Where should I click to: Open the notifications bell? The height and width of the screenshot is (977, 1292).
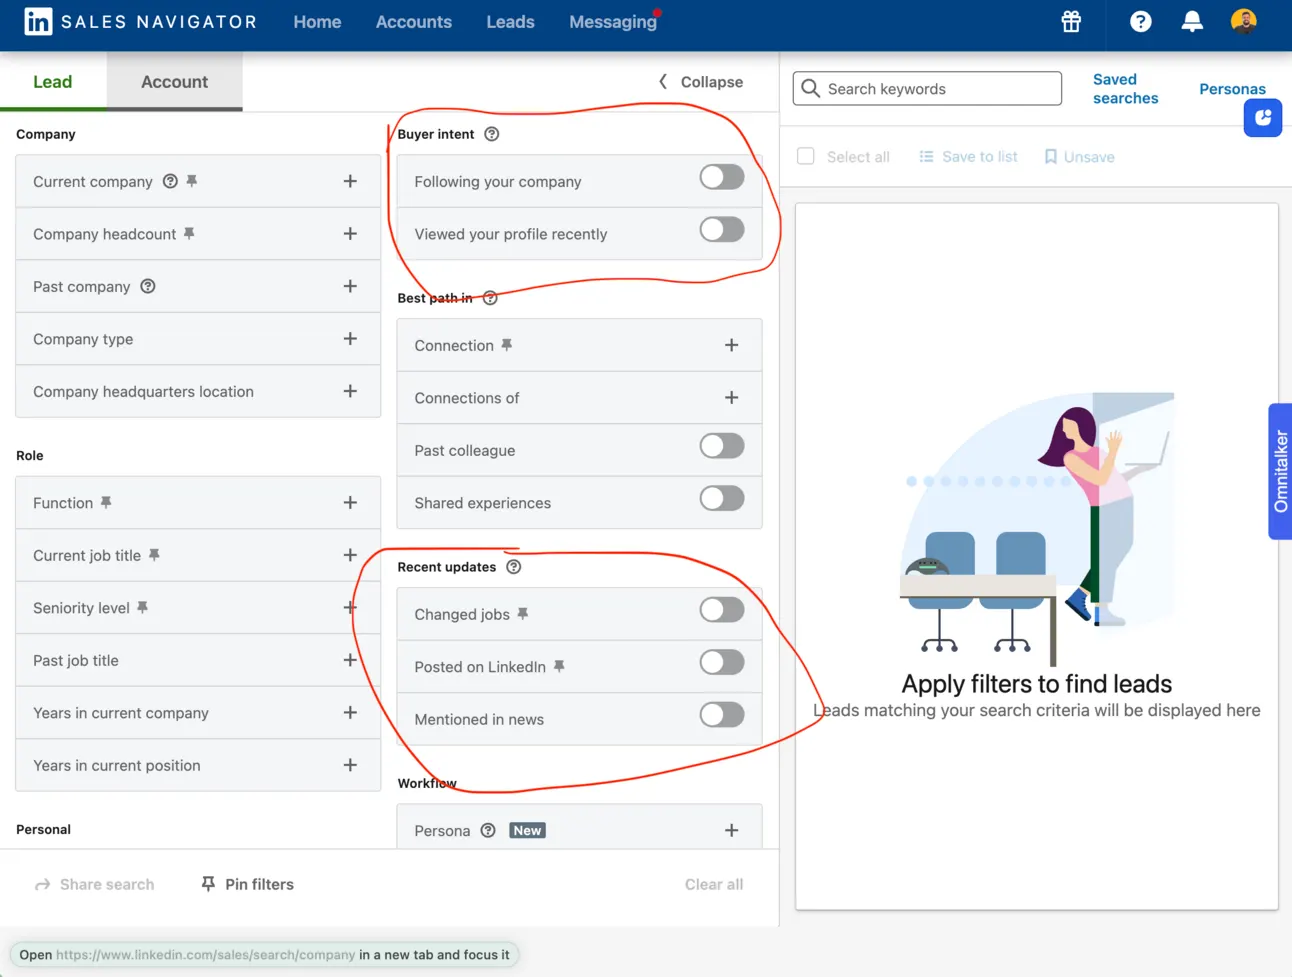pyautogui.click(x=1191, y=21)
